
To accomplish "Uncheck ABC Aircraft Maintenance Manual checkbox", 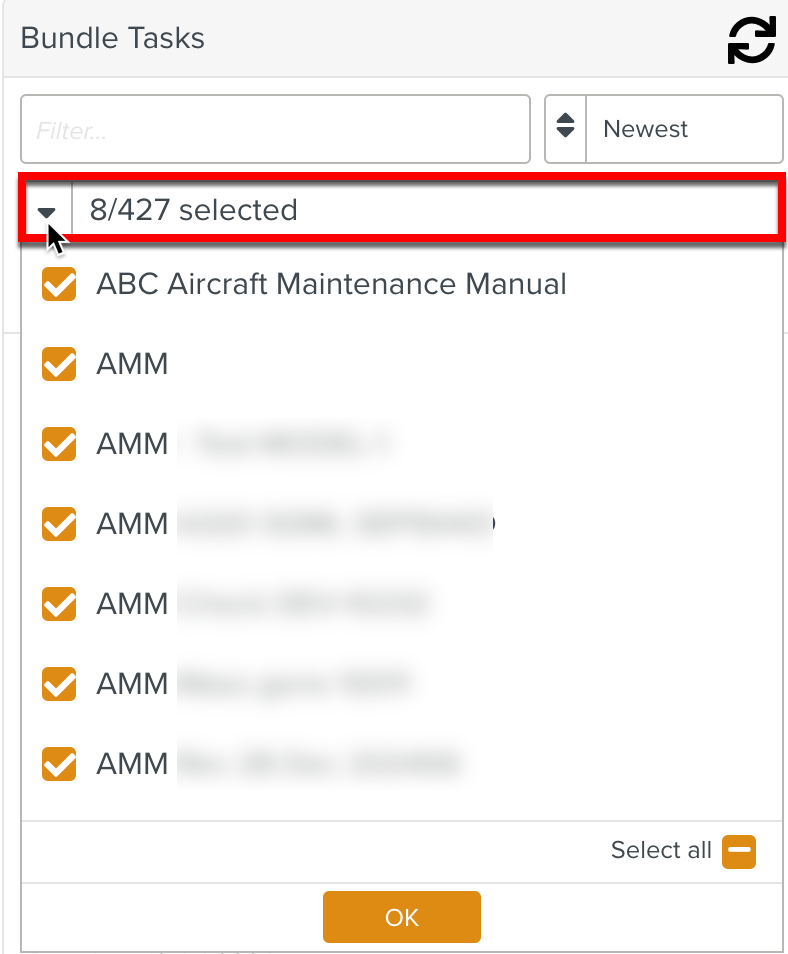I will (59, 284).
